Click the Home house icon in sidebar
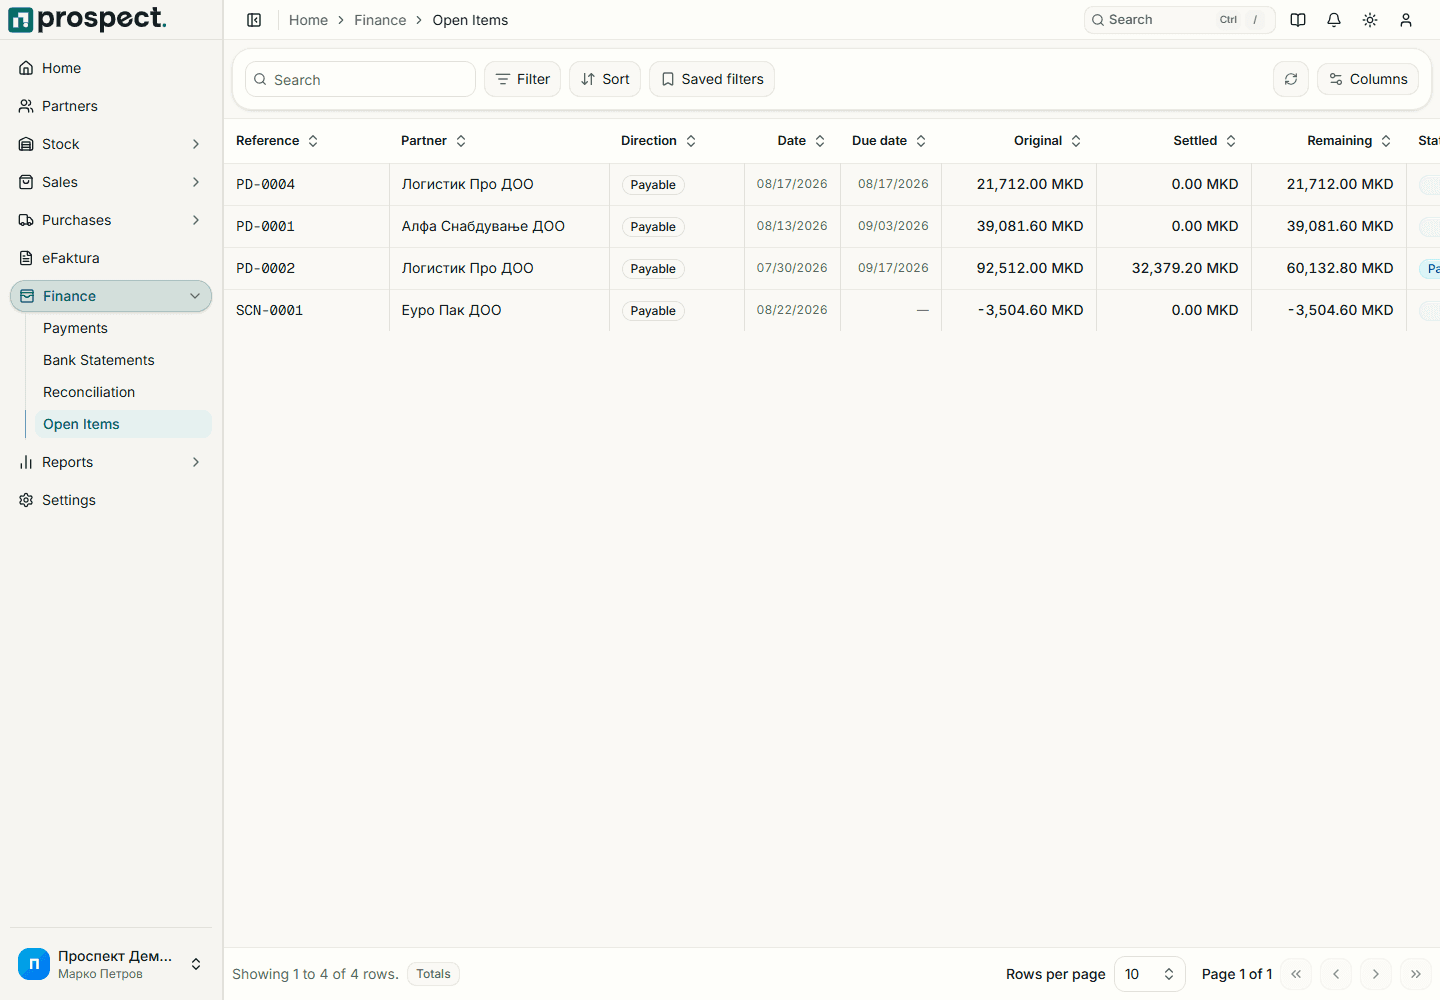This screenshot has width=1440, height=1000. (x=26, y=68)
